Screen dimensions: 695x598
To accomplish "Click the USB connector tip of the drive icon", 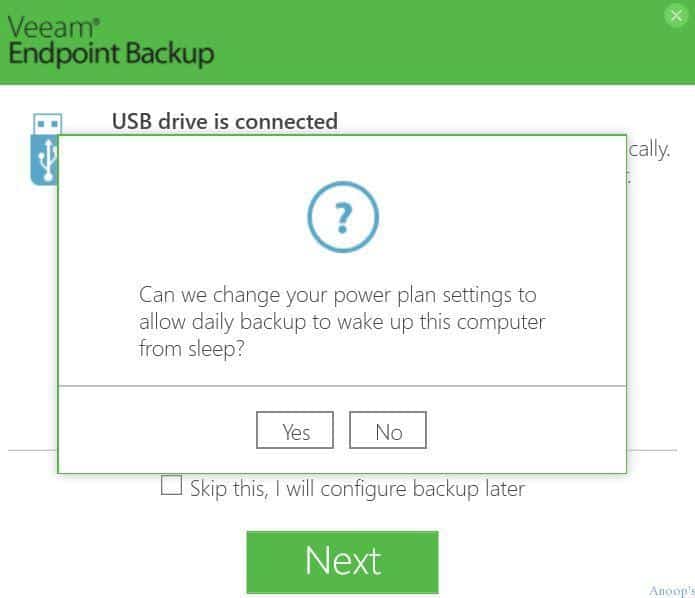I will click(x=47, y=124).
